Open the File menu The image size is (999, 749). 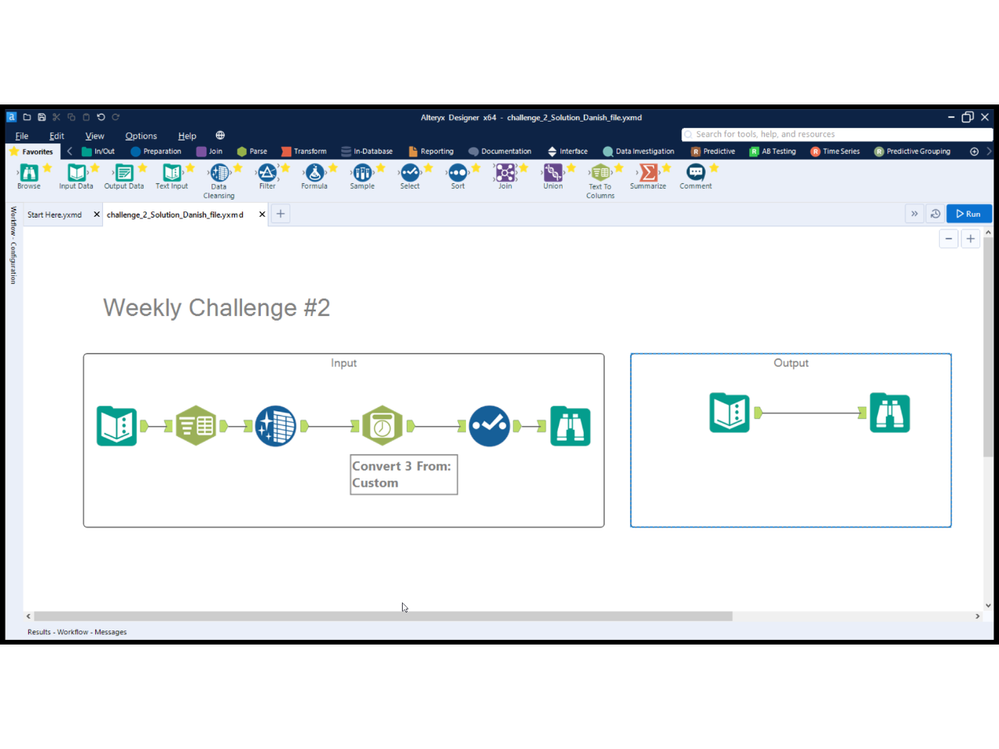point(22,136)
